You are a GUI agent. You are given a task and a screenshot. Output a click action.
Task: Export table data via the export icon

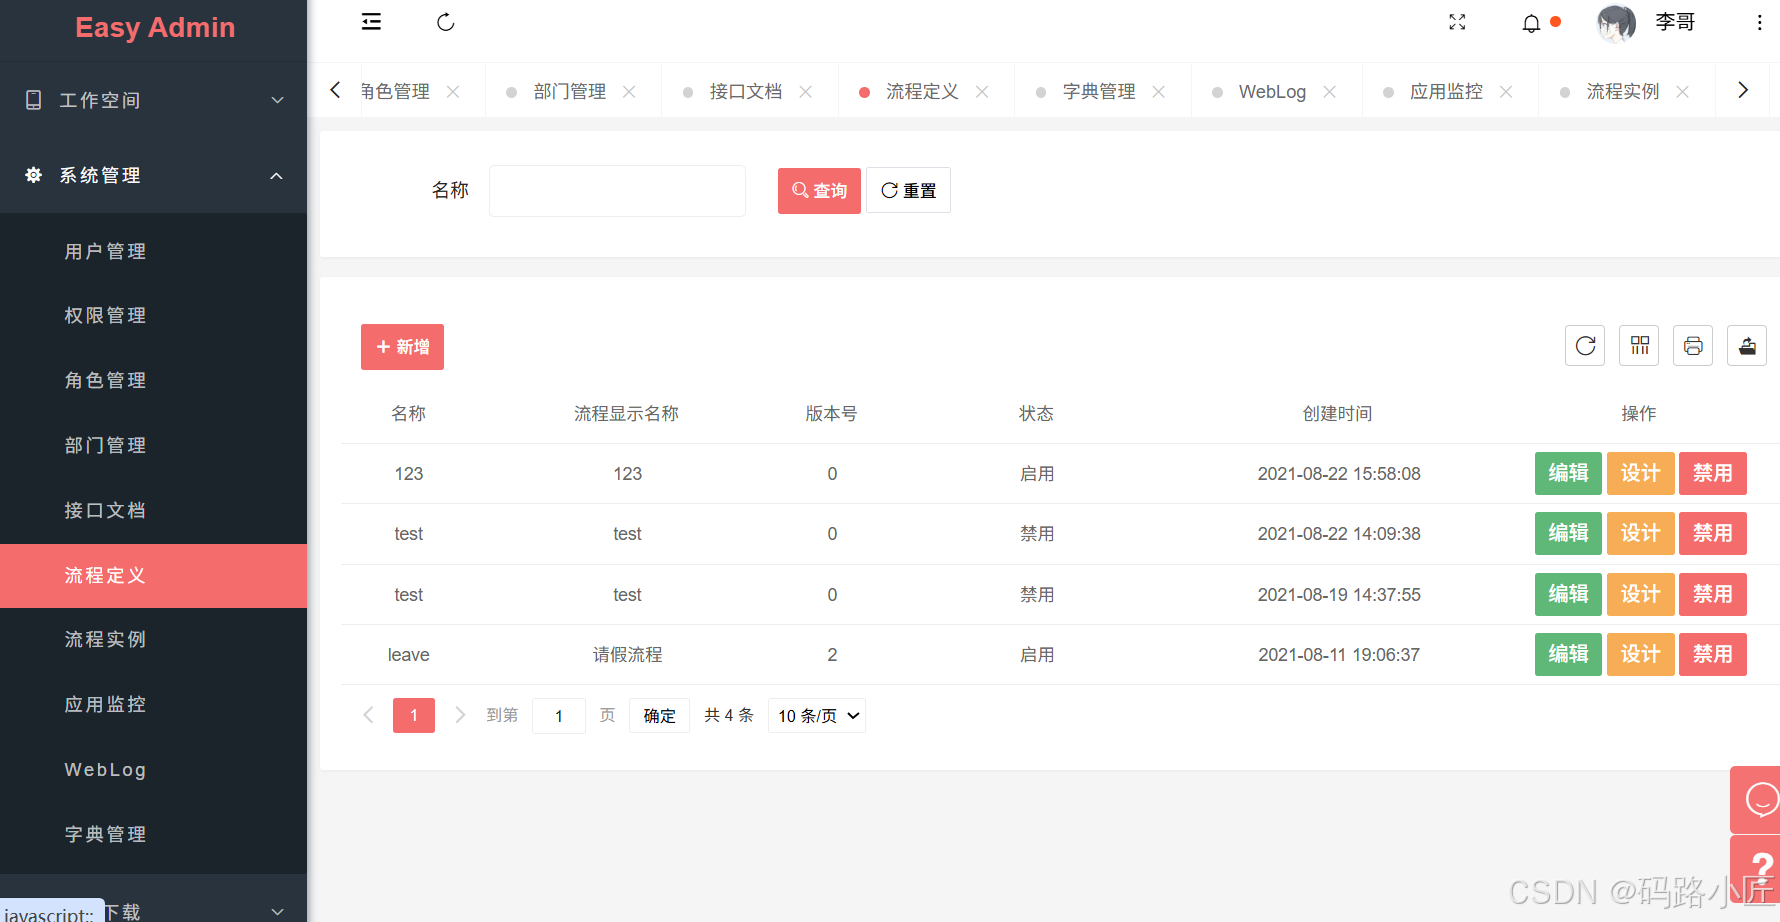(1746, 345)
